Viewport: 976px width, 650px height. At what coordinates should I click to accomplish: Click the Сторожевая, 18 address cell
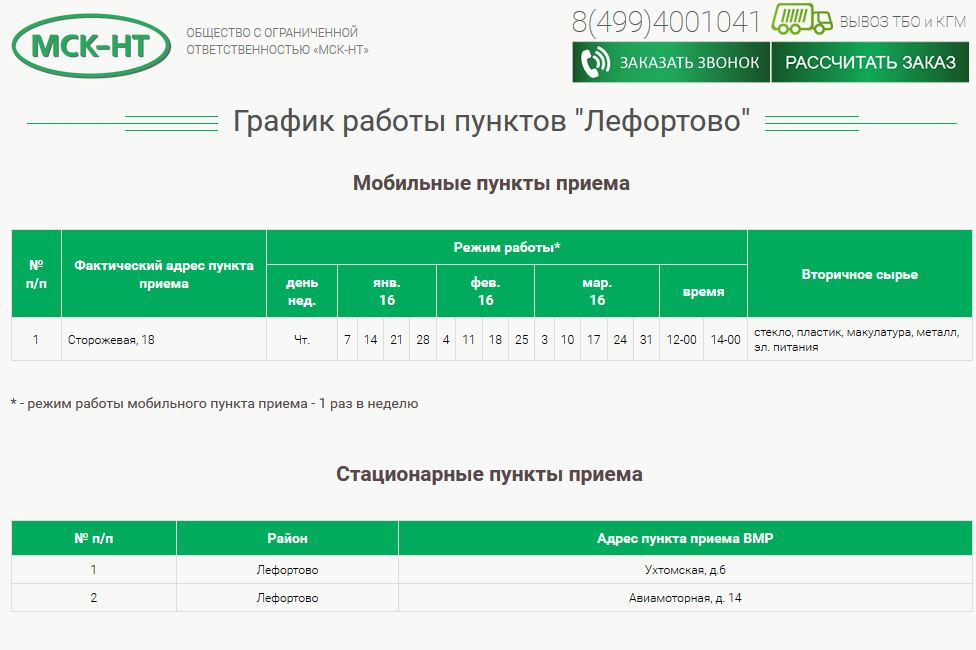point(164,339)
